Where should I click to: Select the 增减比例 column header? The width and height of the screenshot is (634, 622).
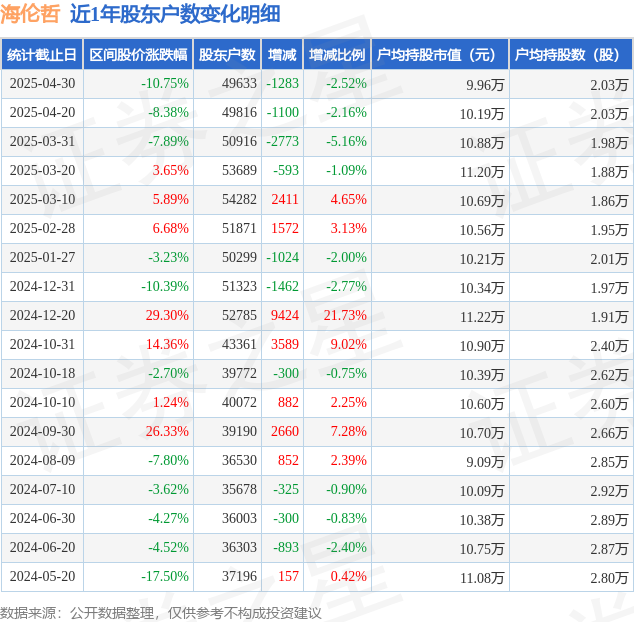pos(337,55)
